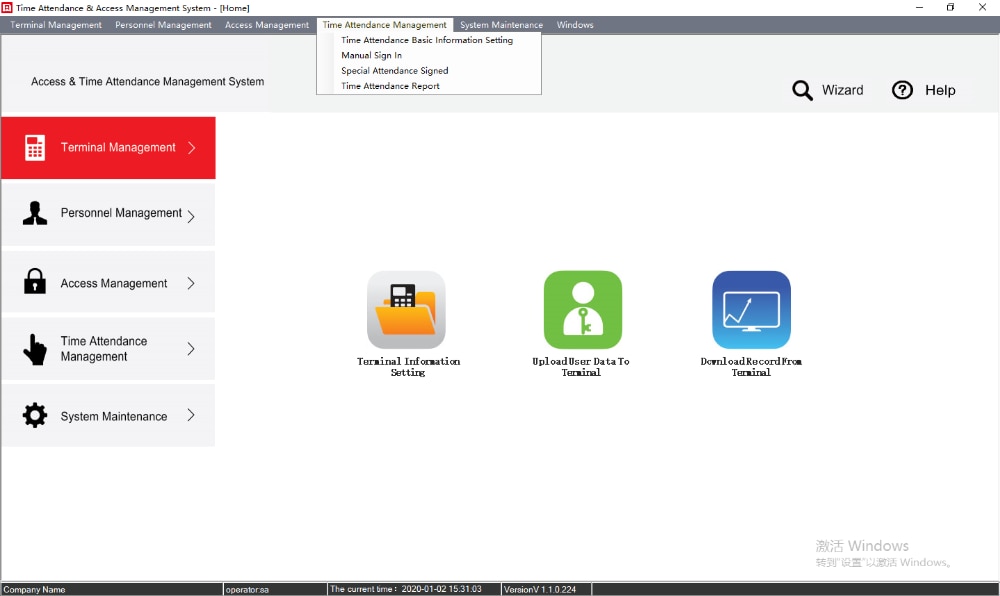Open the Windows menu in menu bar
Image resolution: width=1000 pixels, height=596 pixels.
coord(575,25)
